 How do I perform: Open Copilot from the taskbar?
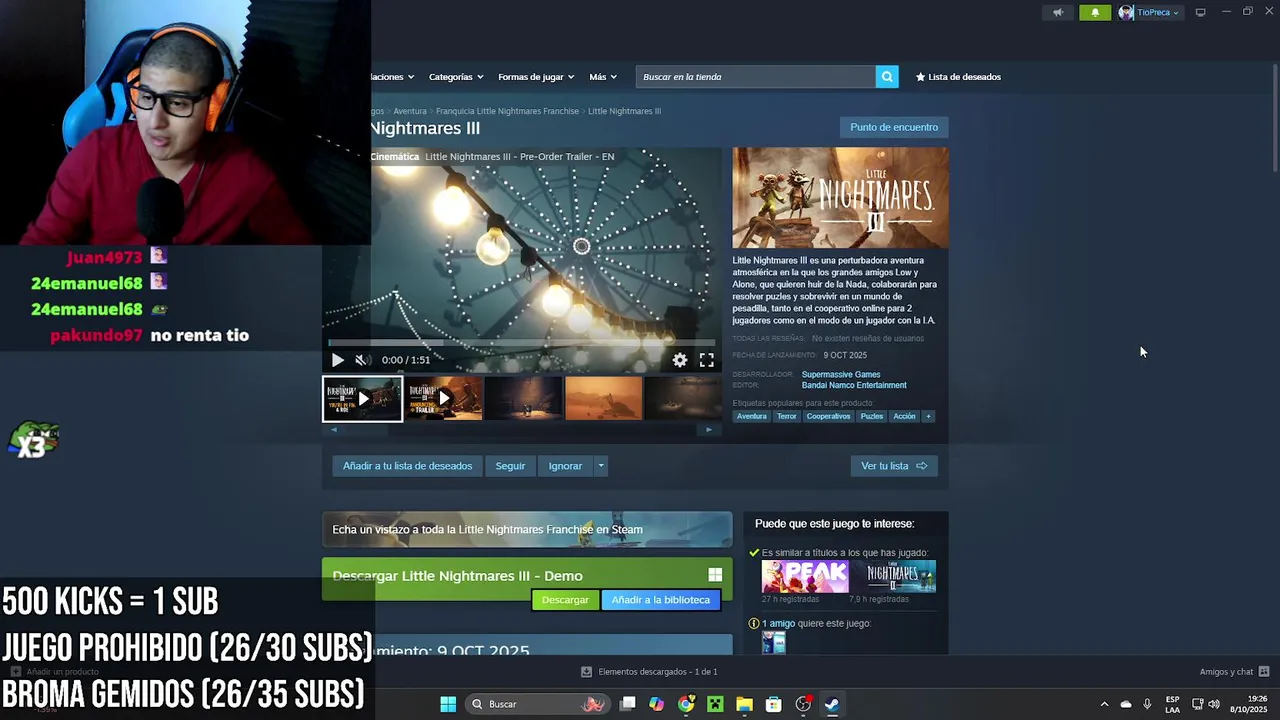pos(656,704)
